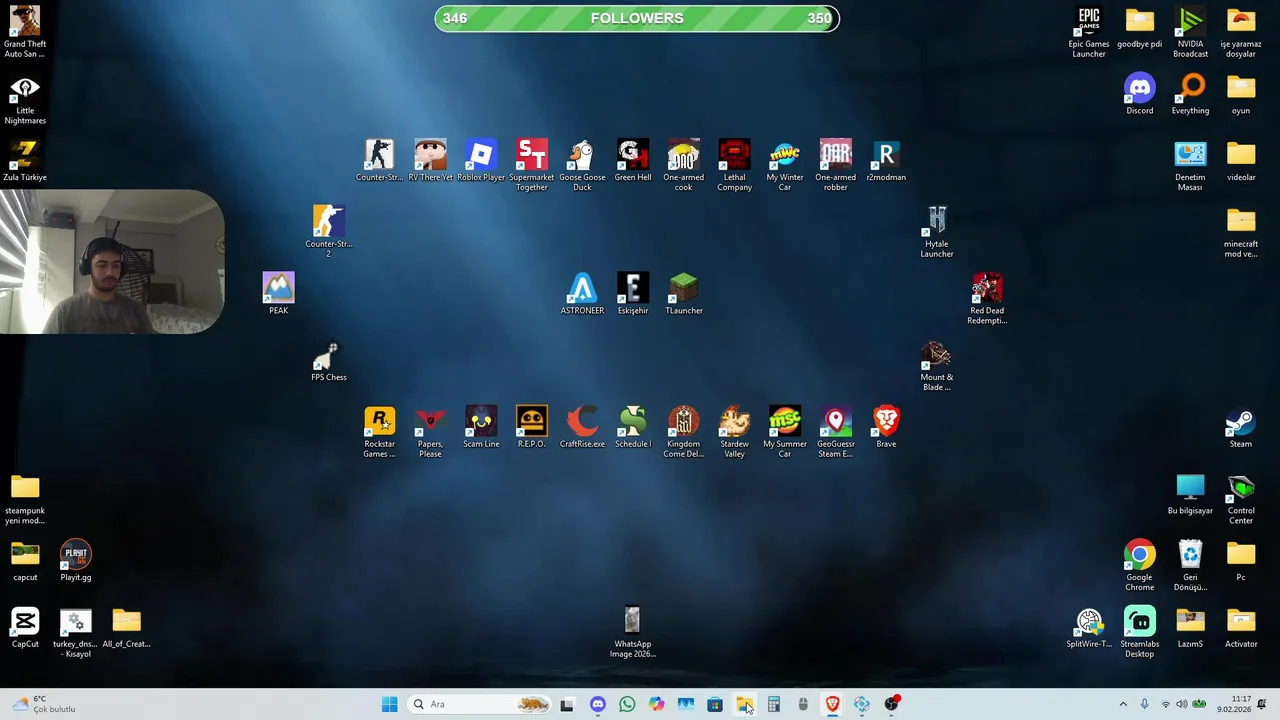Open One-armed cook shortcut
The height and width of the screenshot is (720, 1280).
click(684, 165)
